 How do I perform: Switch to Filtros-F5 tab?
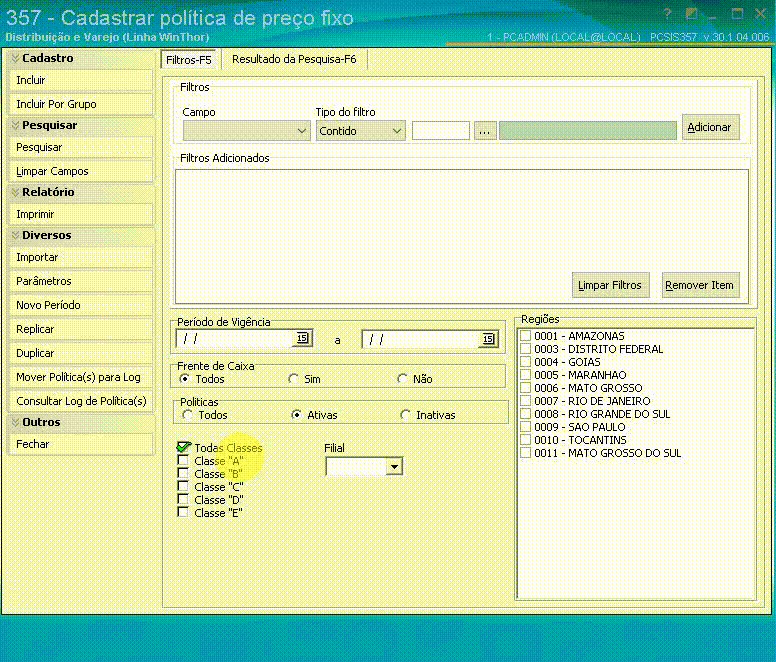[x=189, y=60]
